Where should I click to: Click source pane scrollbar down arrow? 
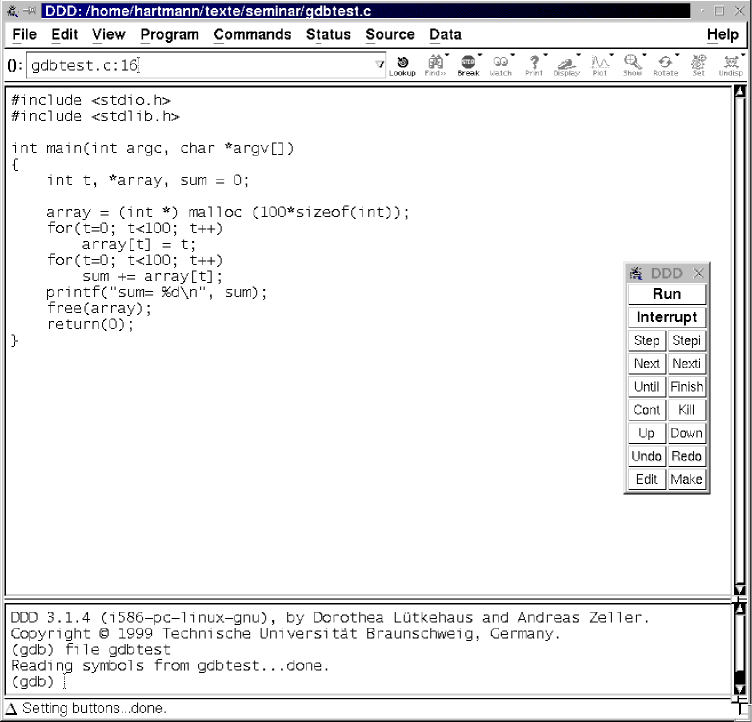click(740, 590)
